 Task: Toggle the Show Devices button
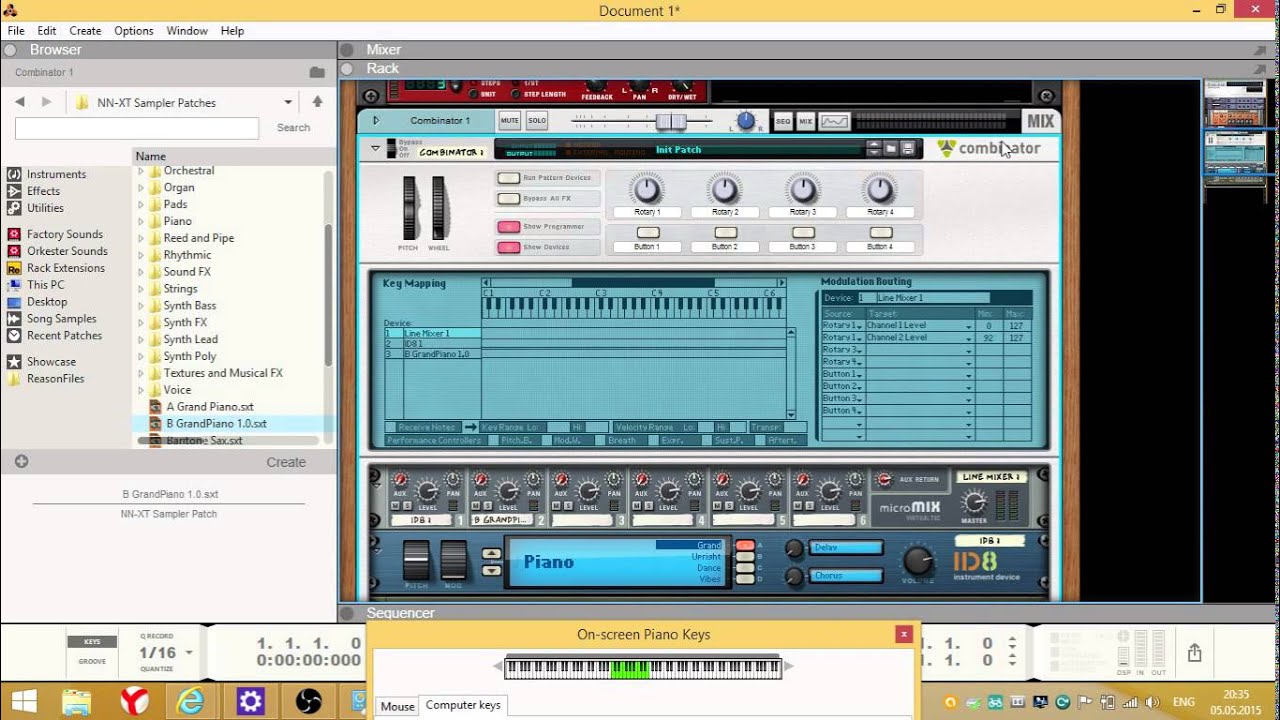pos(509,247)
